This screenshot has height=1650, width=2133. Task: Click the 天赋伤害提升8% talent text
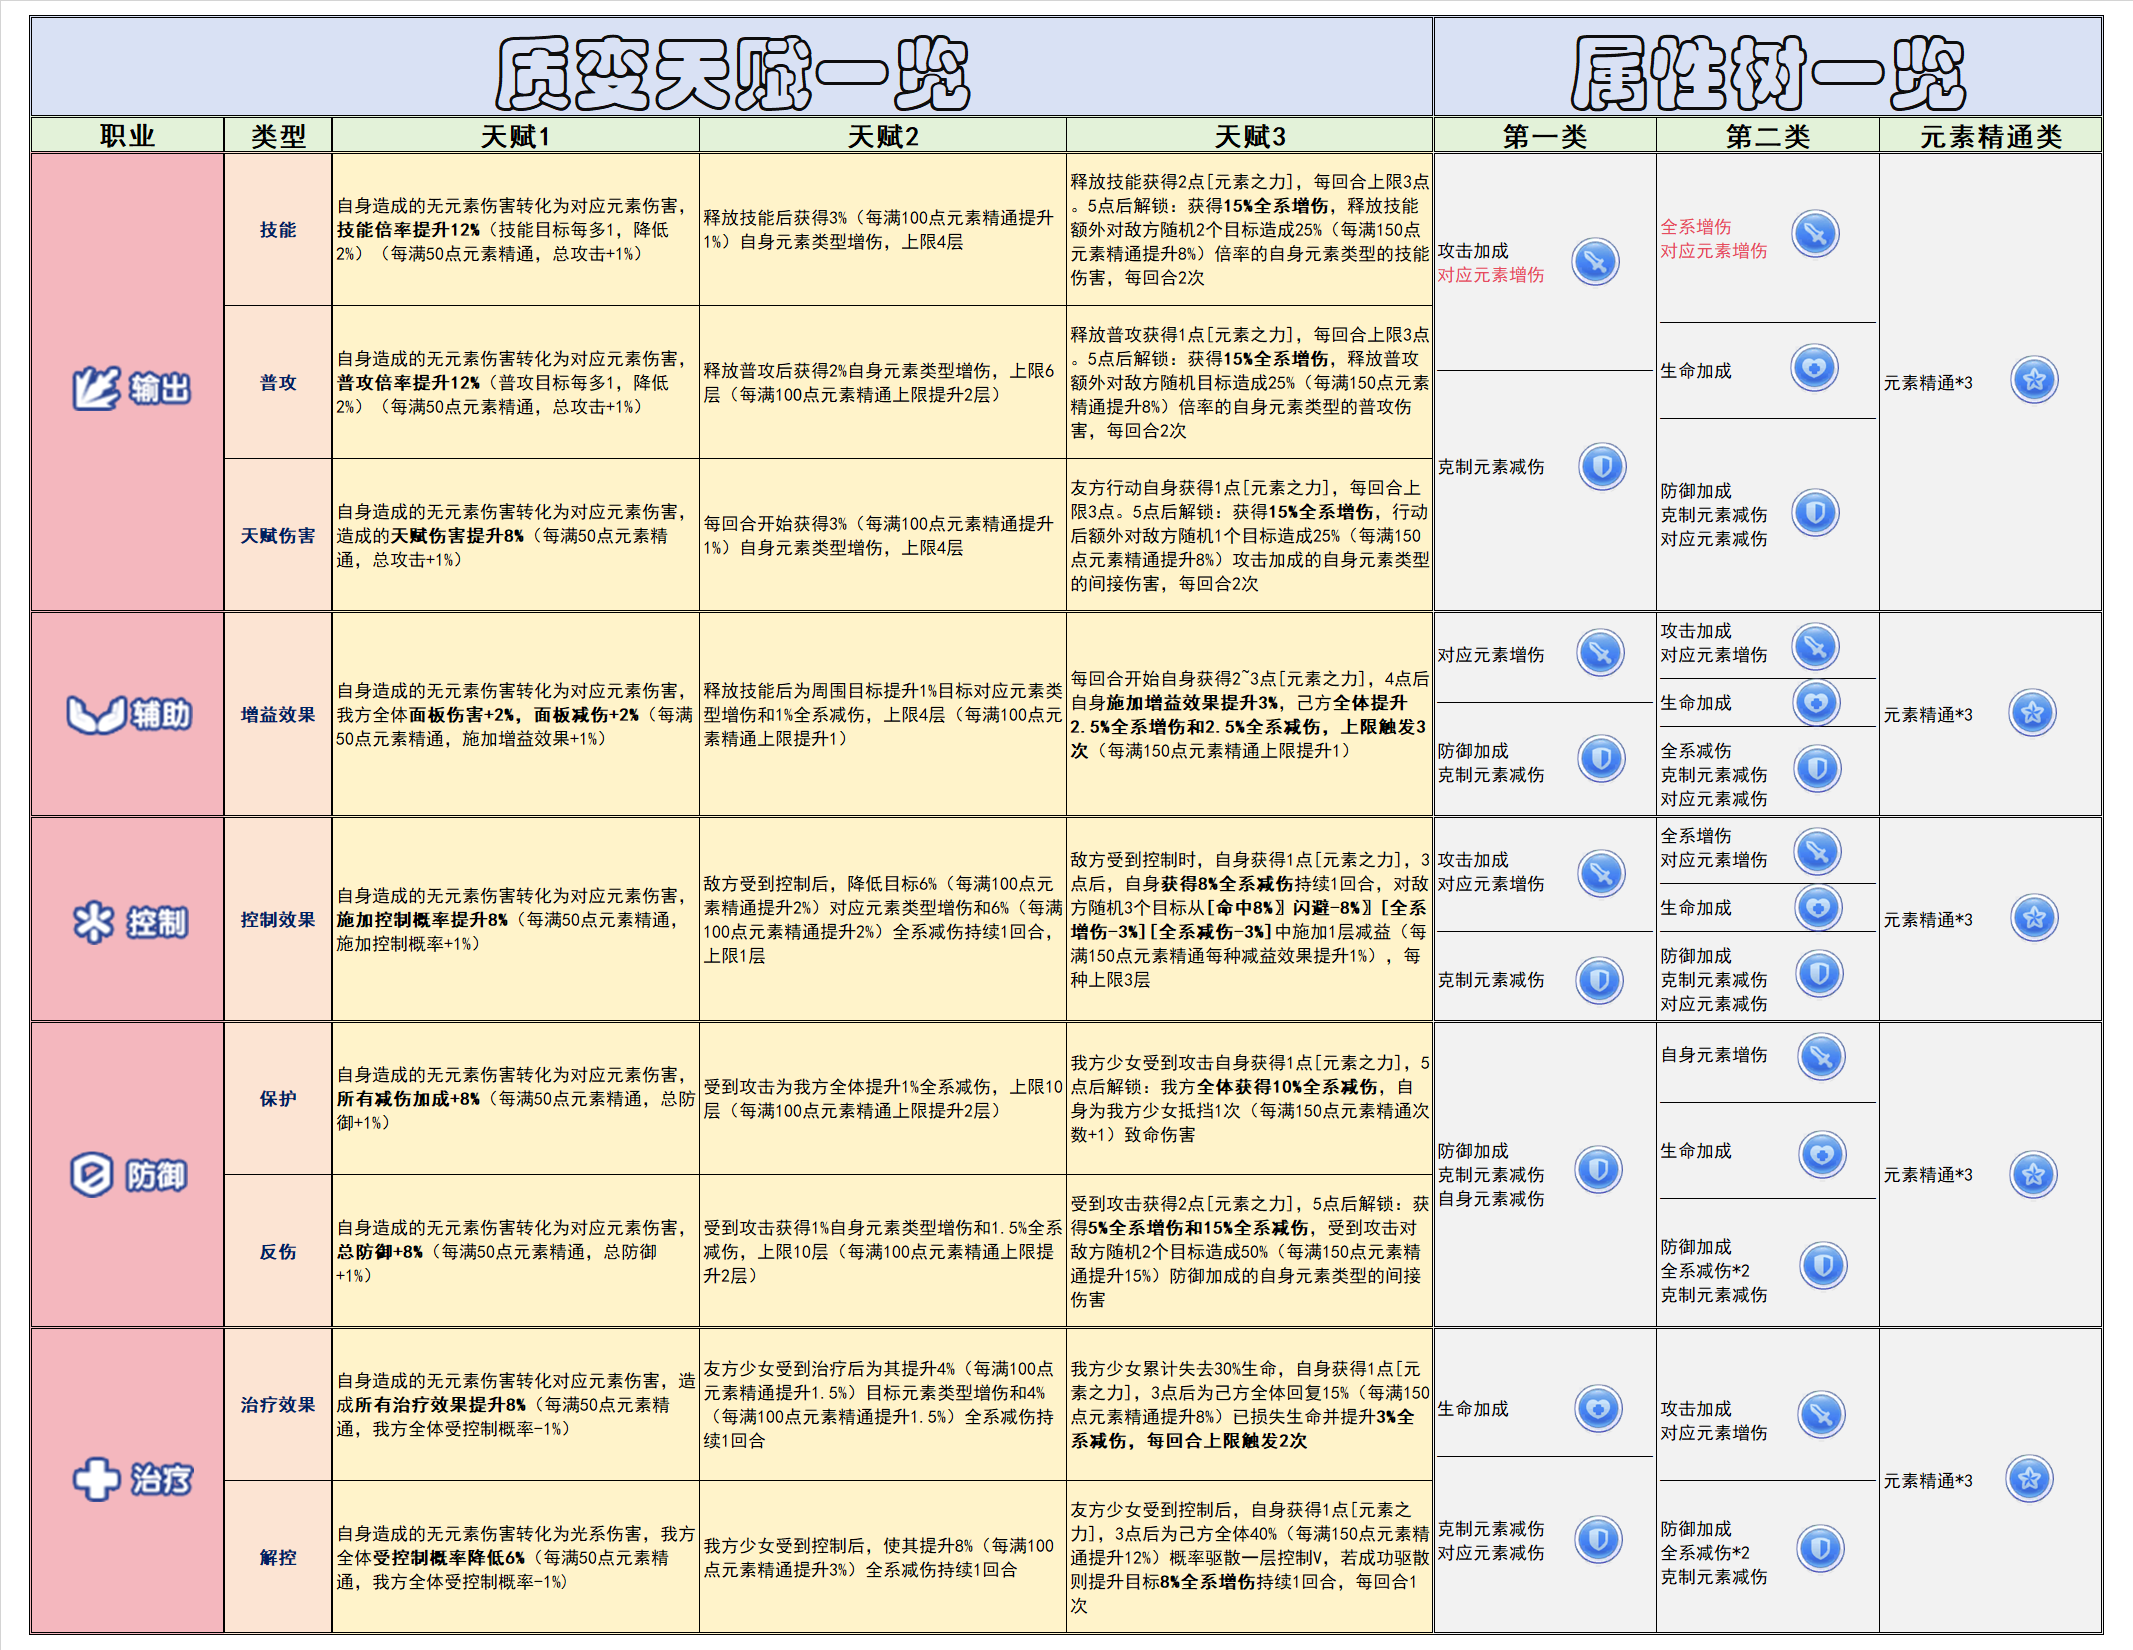coord(457,536)
